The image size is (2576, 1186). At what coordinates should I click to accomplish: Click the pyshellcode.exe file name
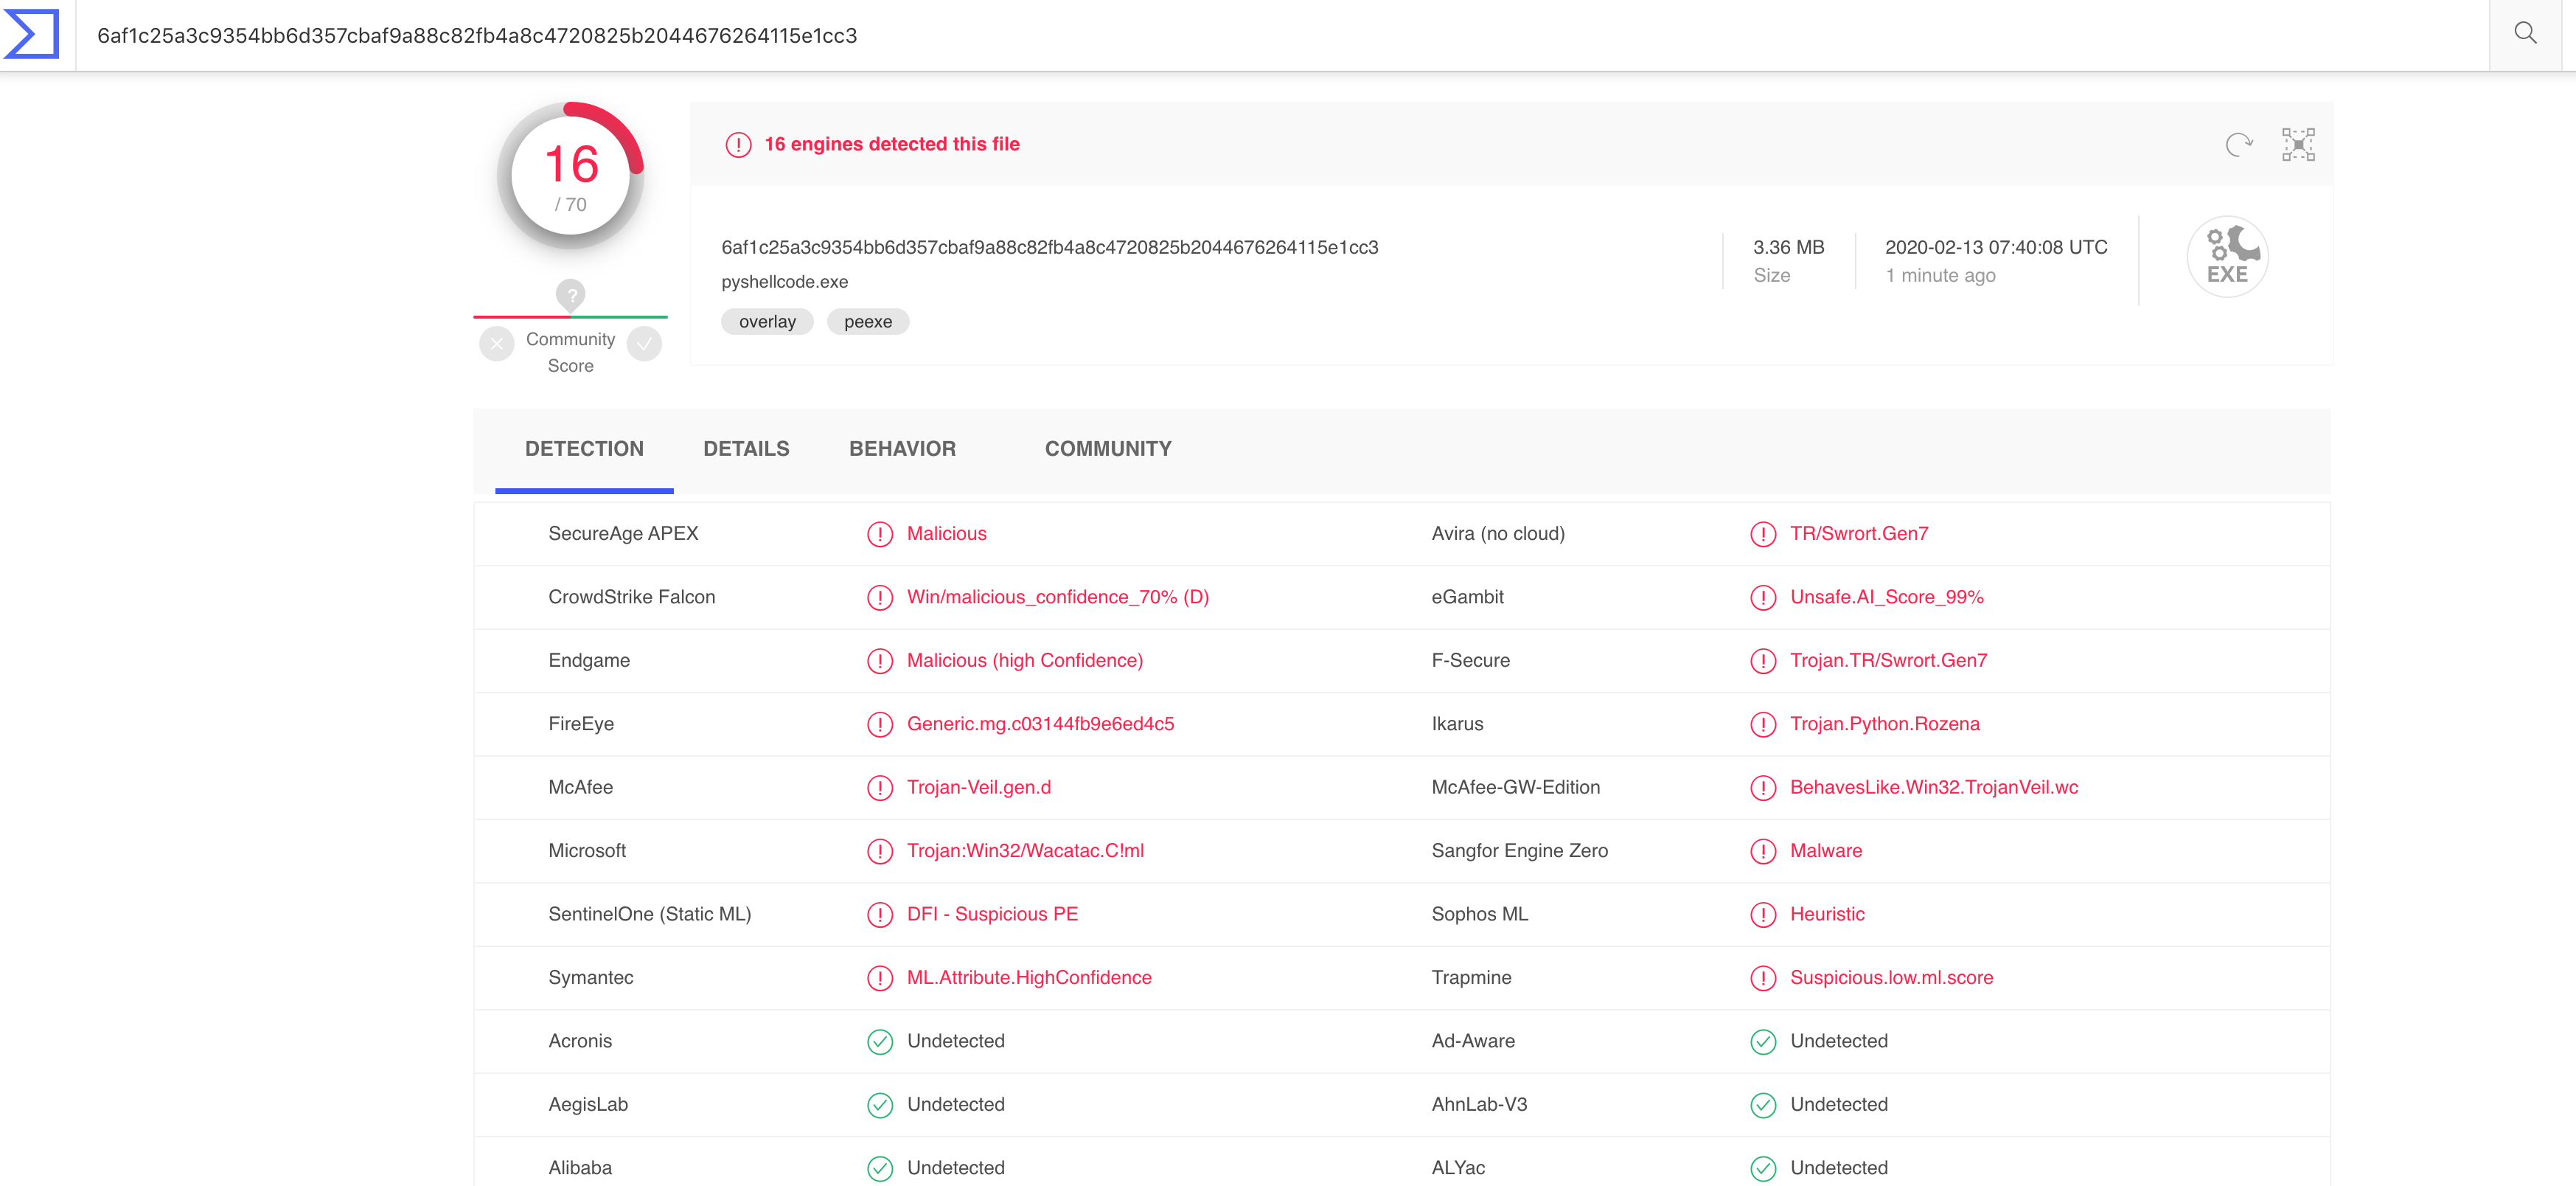785,282
